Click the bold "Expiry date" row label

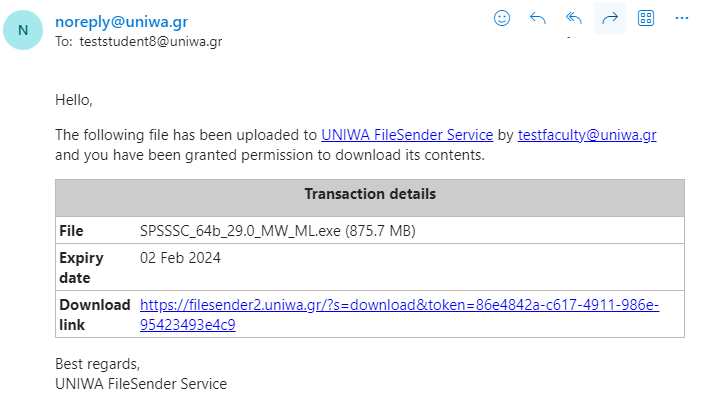point(81,268)
